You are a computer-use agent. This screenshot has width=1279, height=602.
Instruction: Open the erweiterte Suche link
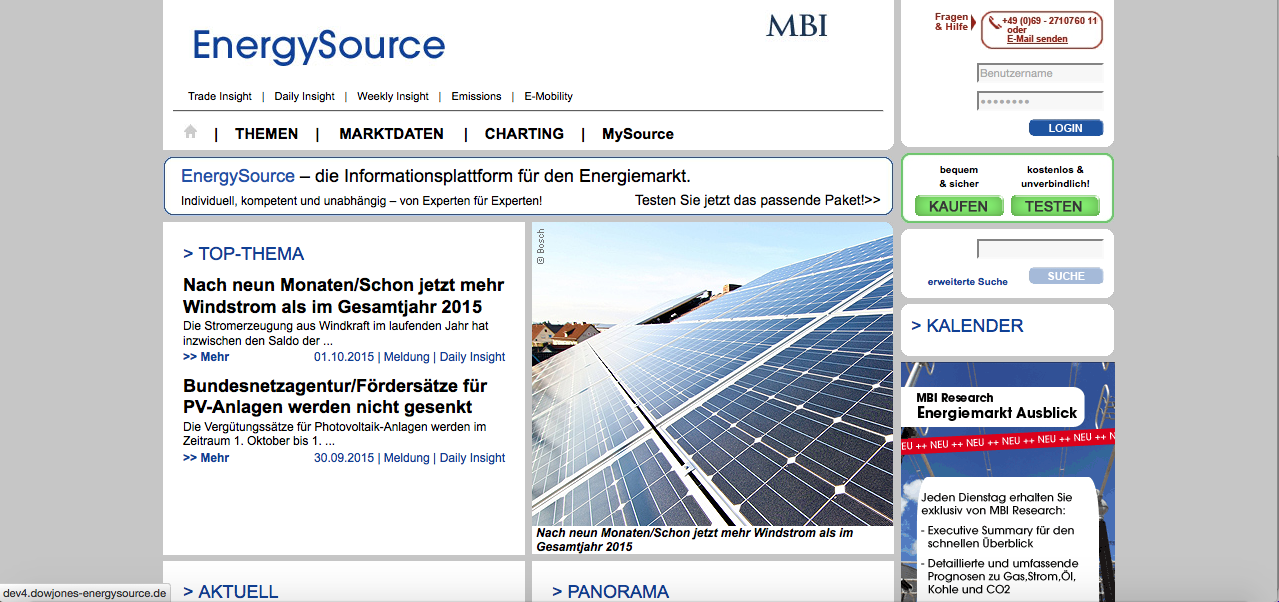[x=968, y=282]
